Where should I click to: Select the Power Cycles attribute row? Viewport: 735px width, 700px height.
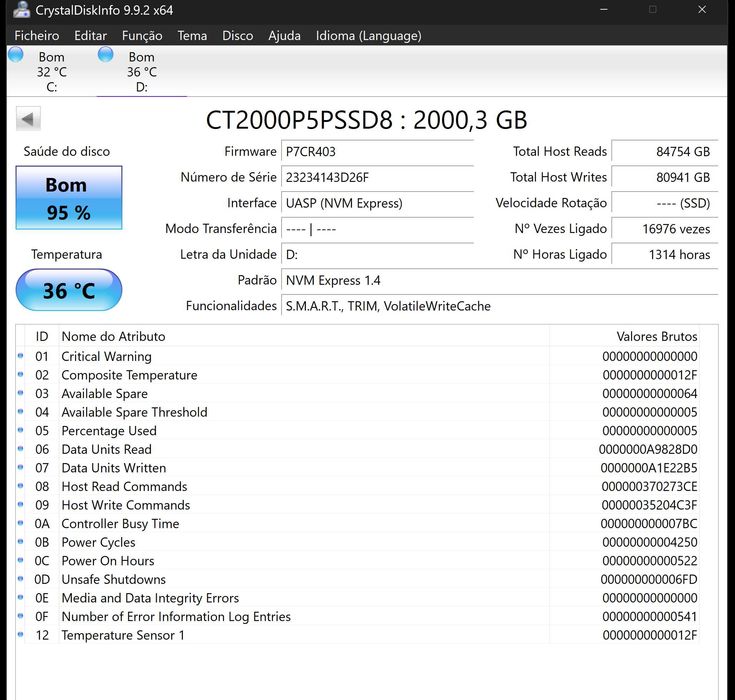tap(358, 542)
